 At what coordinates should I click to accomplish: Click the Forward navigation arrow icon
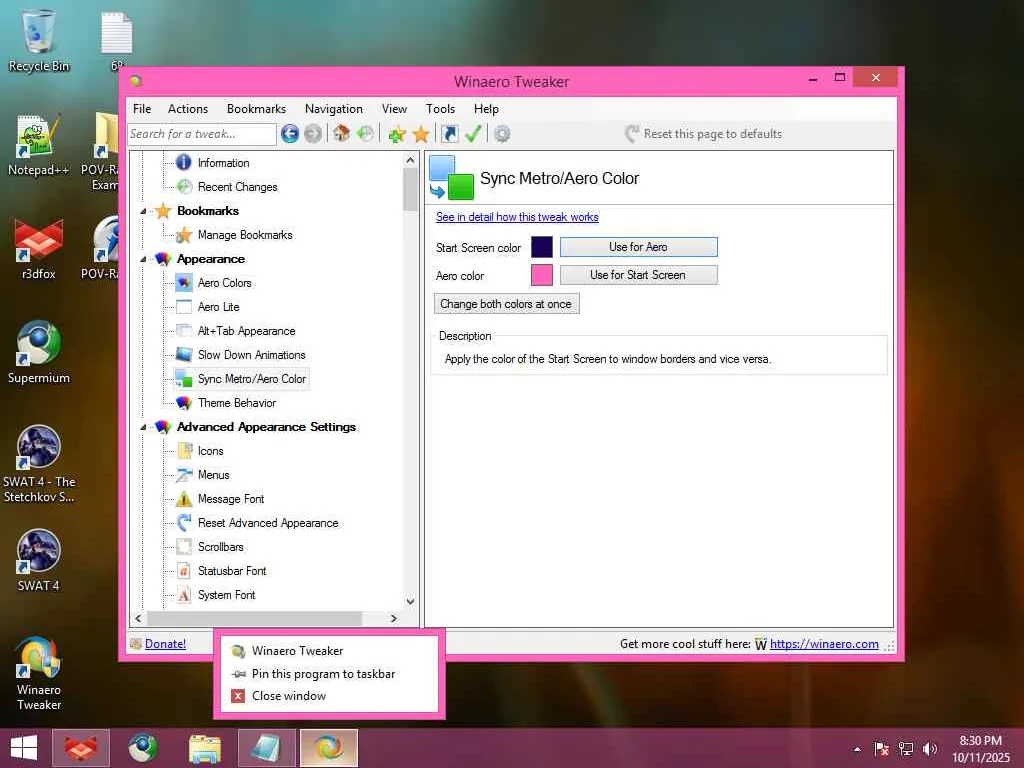pyautogui.click(x=313, y=134)
